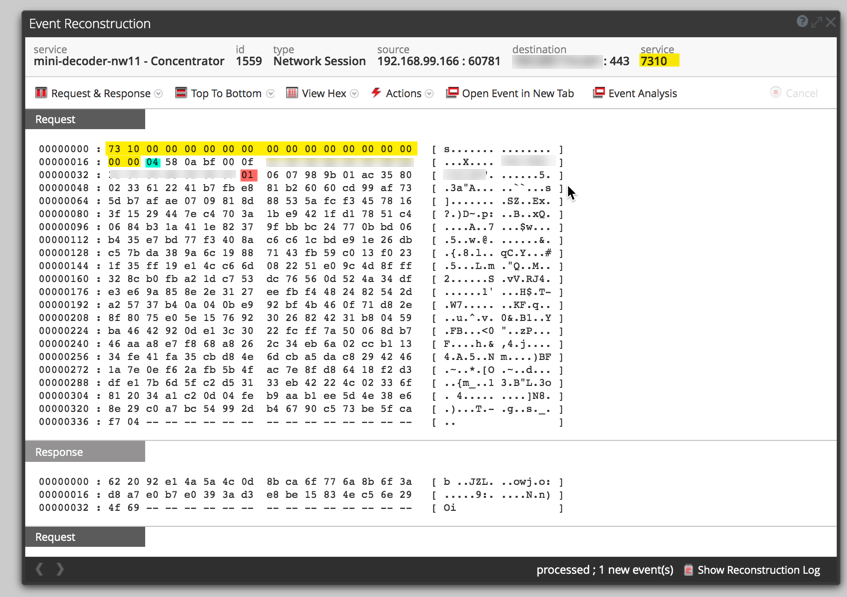
Task: Expand the Top To Bottom dropdown arrow
Action: point(270,94)
